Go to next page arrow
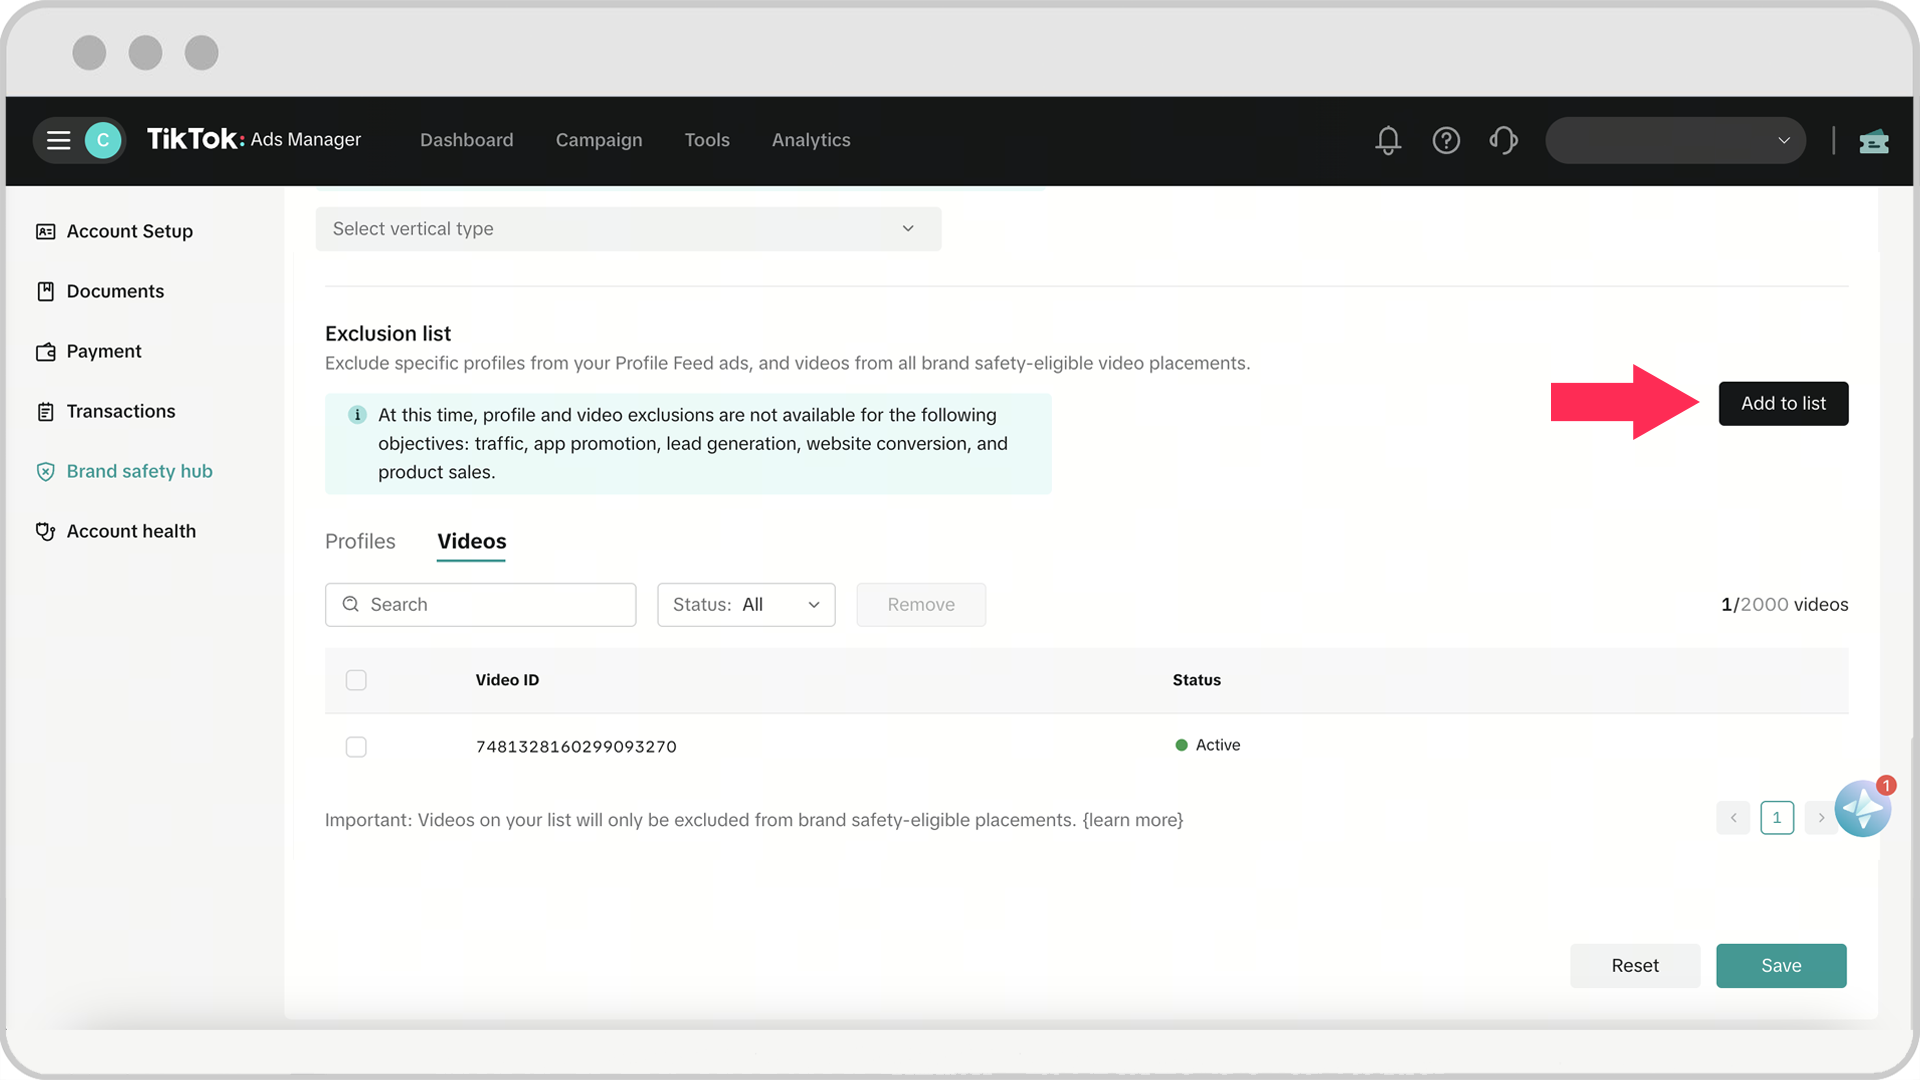Viewport: 1920px width, 1080px height. tap(1821, 818)
